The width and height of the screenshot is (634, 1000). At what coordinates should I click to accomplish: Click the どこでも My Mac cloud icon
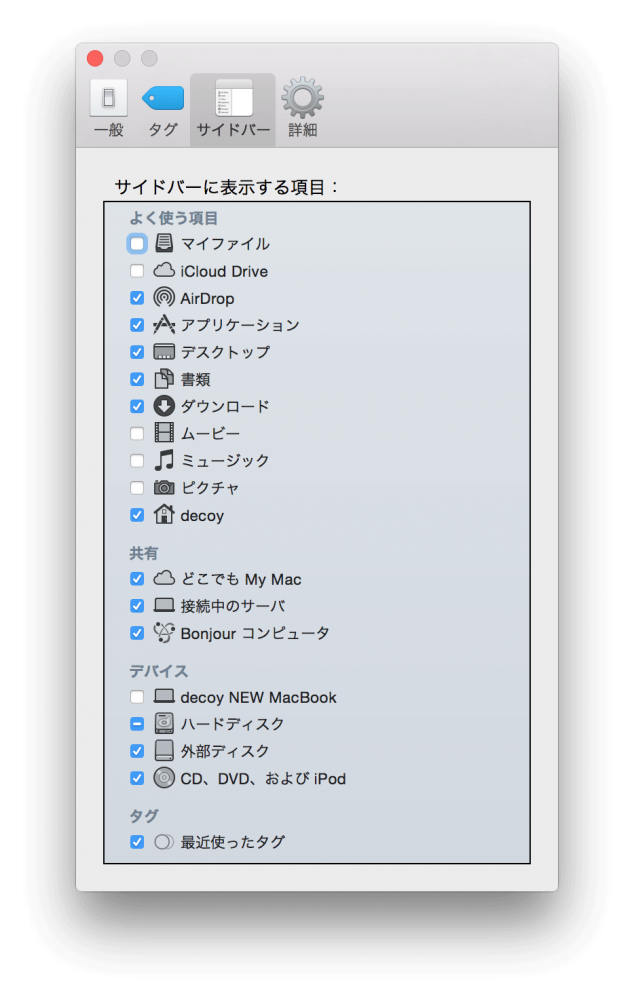[164, 578]
